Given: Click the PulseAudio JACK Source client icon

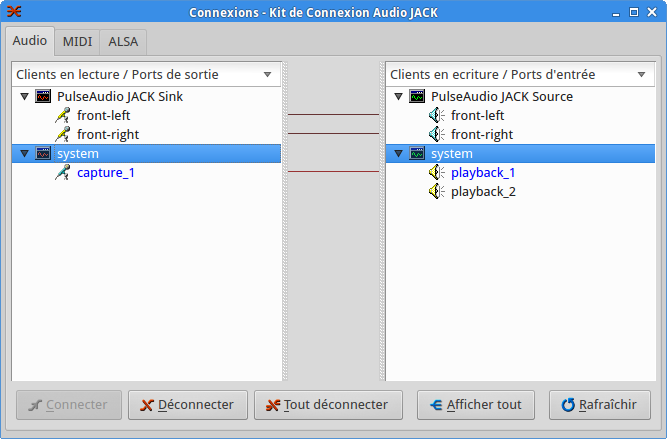Looking at the screenshot, I should 417,97.
